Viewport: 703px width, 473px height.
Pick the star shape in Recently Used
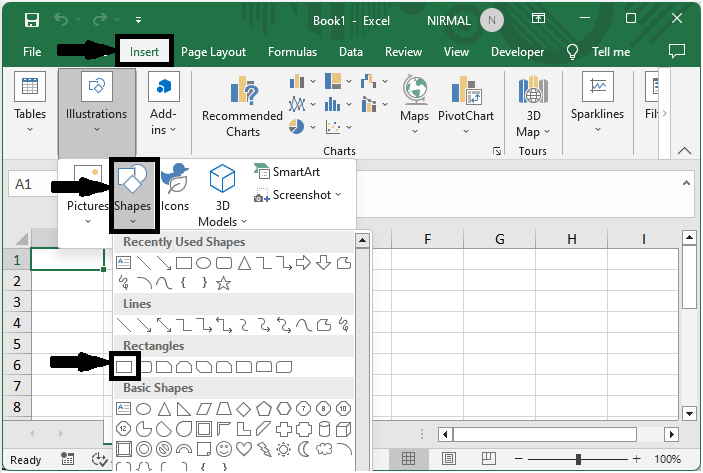coord(223,284)
